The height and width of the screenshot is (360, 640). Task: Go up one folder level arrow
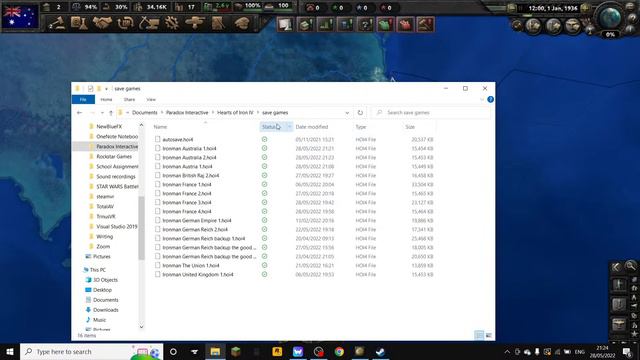pos(111,113)
